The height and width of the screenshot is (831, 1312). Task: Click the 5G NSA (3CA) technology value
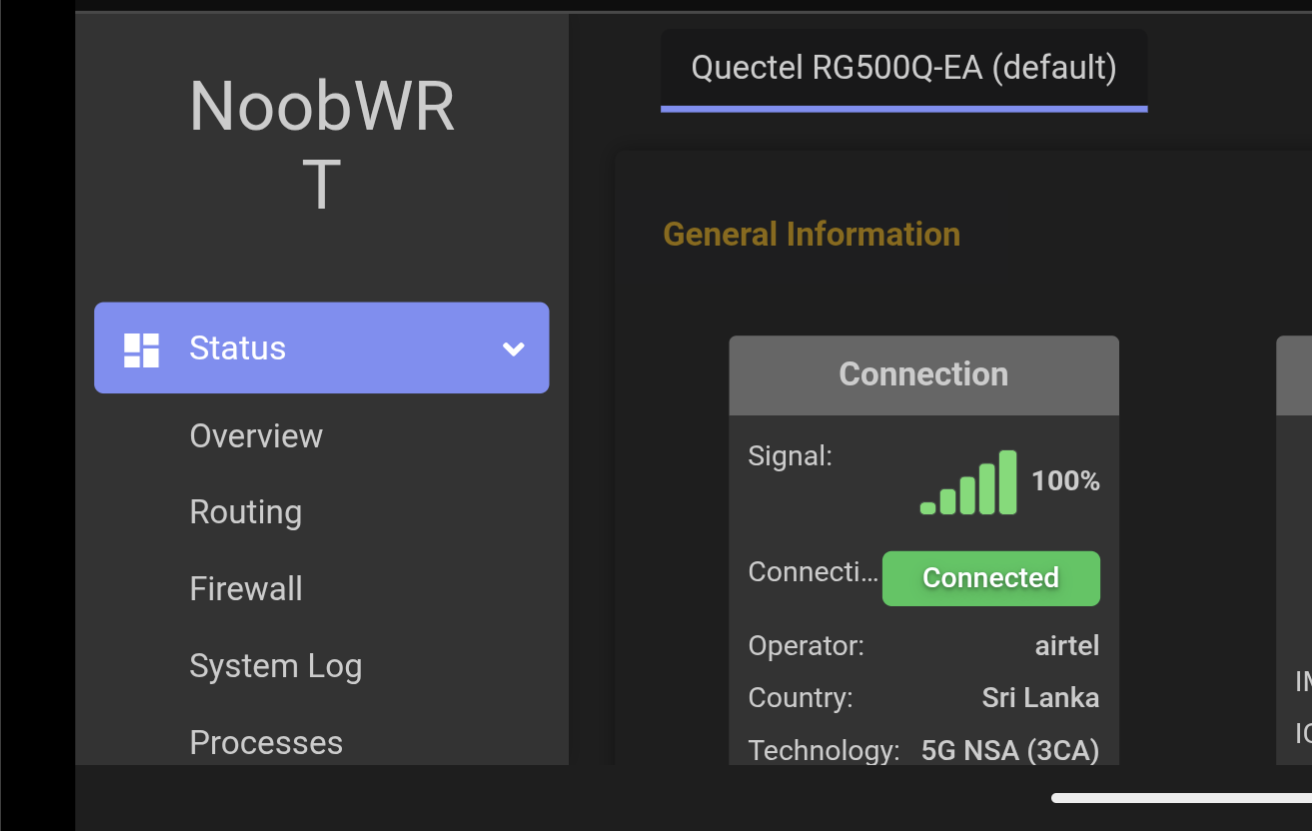[1010, 750]
